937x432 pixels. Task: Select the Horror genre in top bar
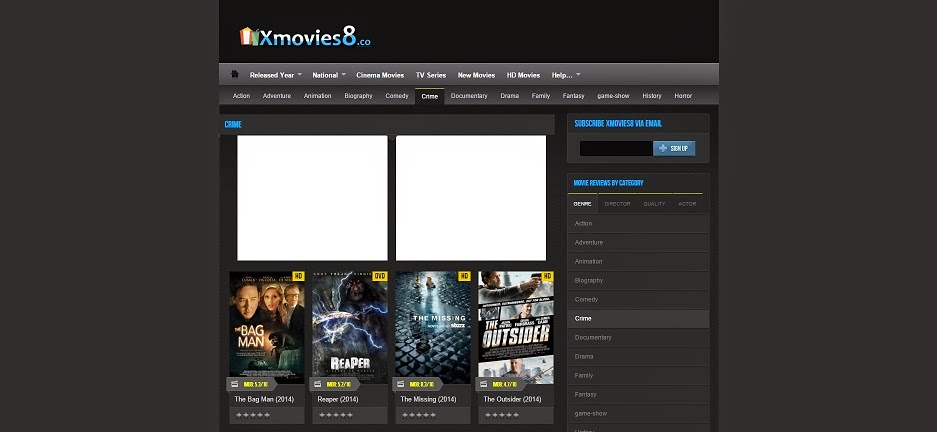tap(683, 96)
